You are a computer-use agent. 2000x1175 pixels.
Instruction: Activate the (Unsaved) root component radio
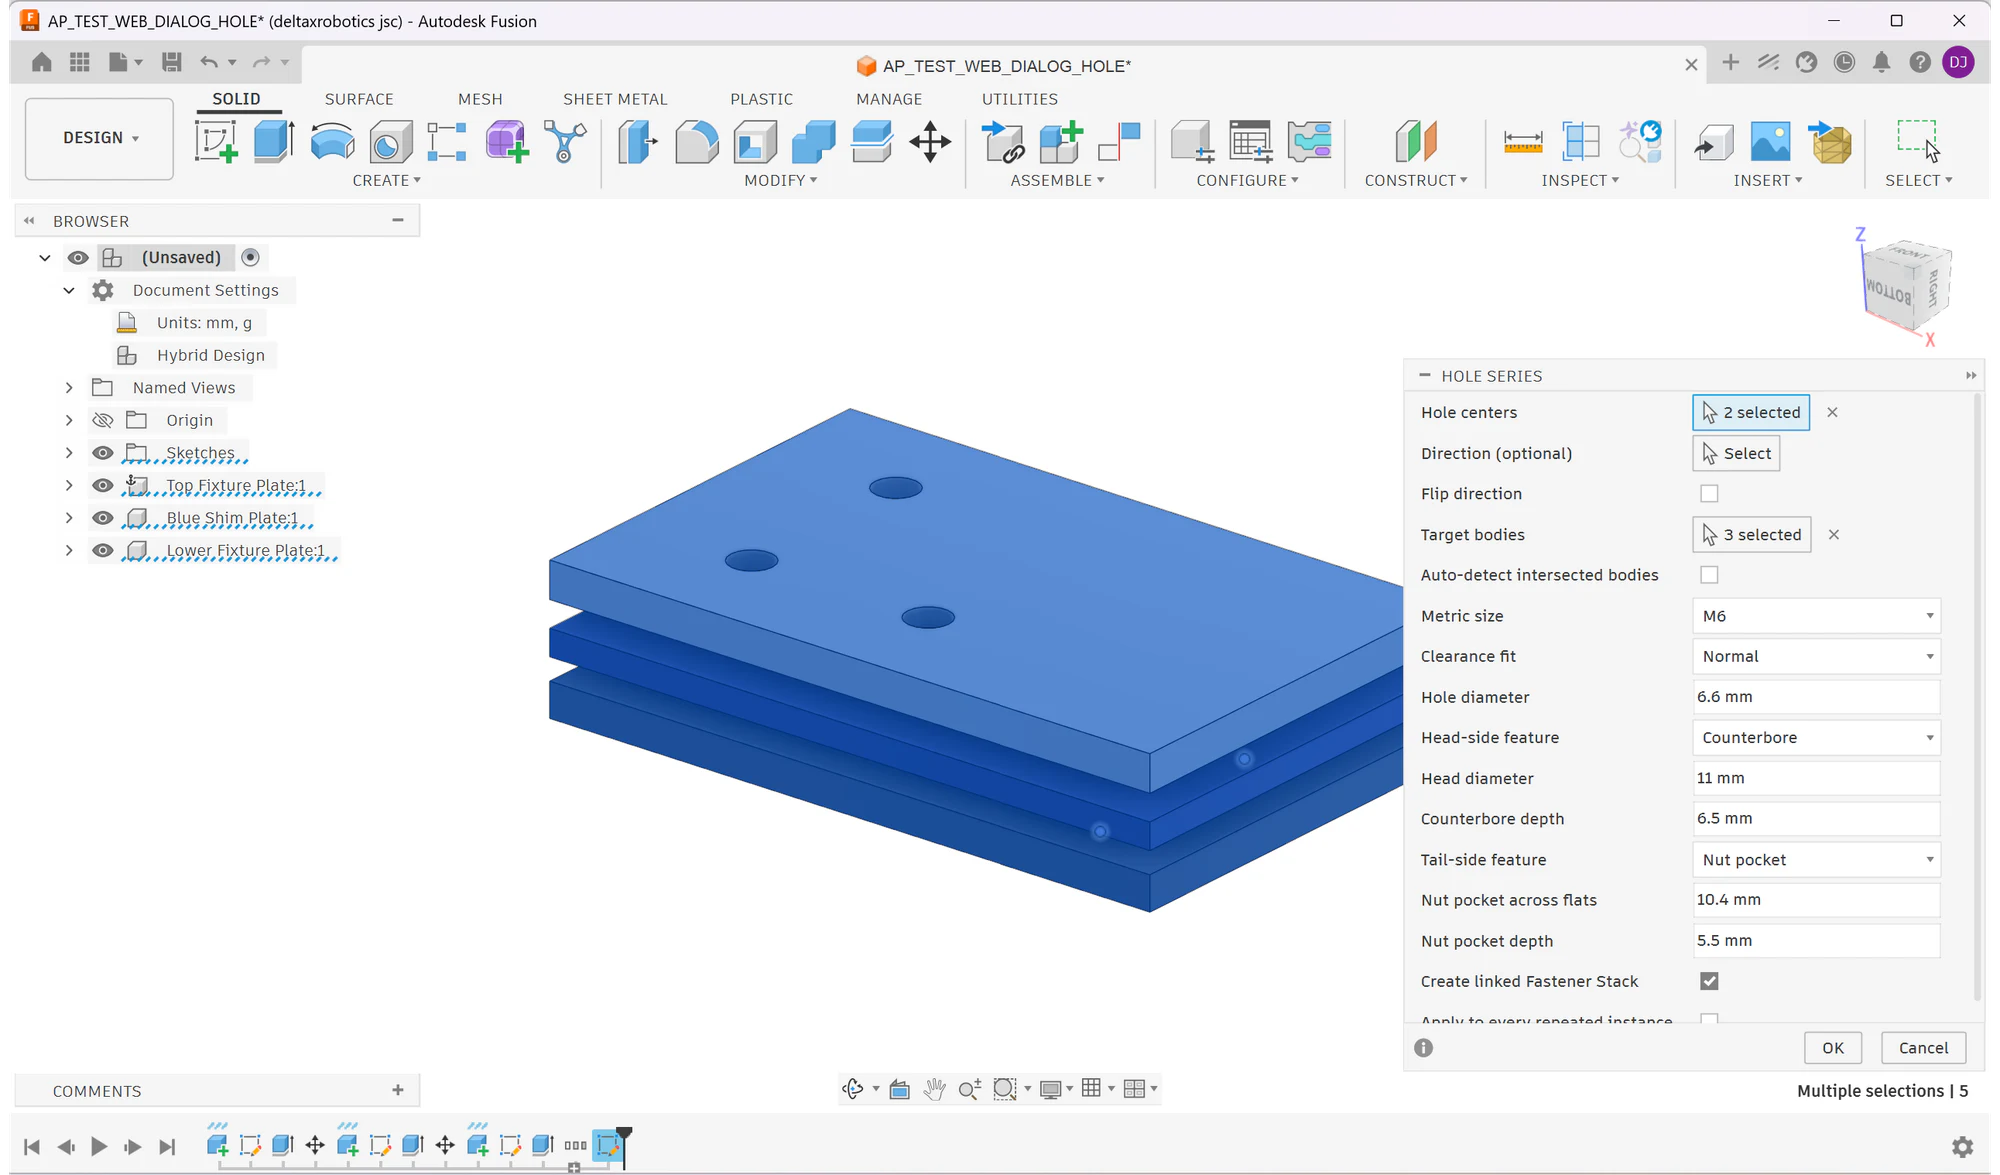[251, 257]
